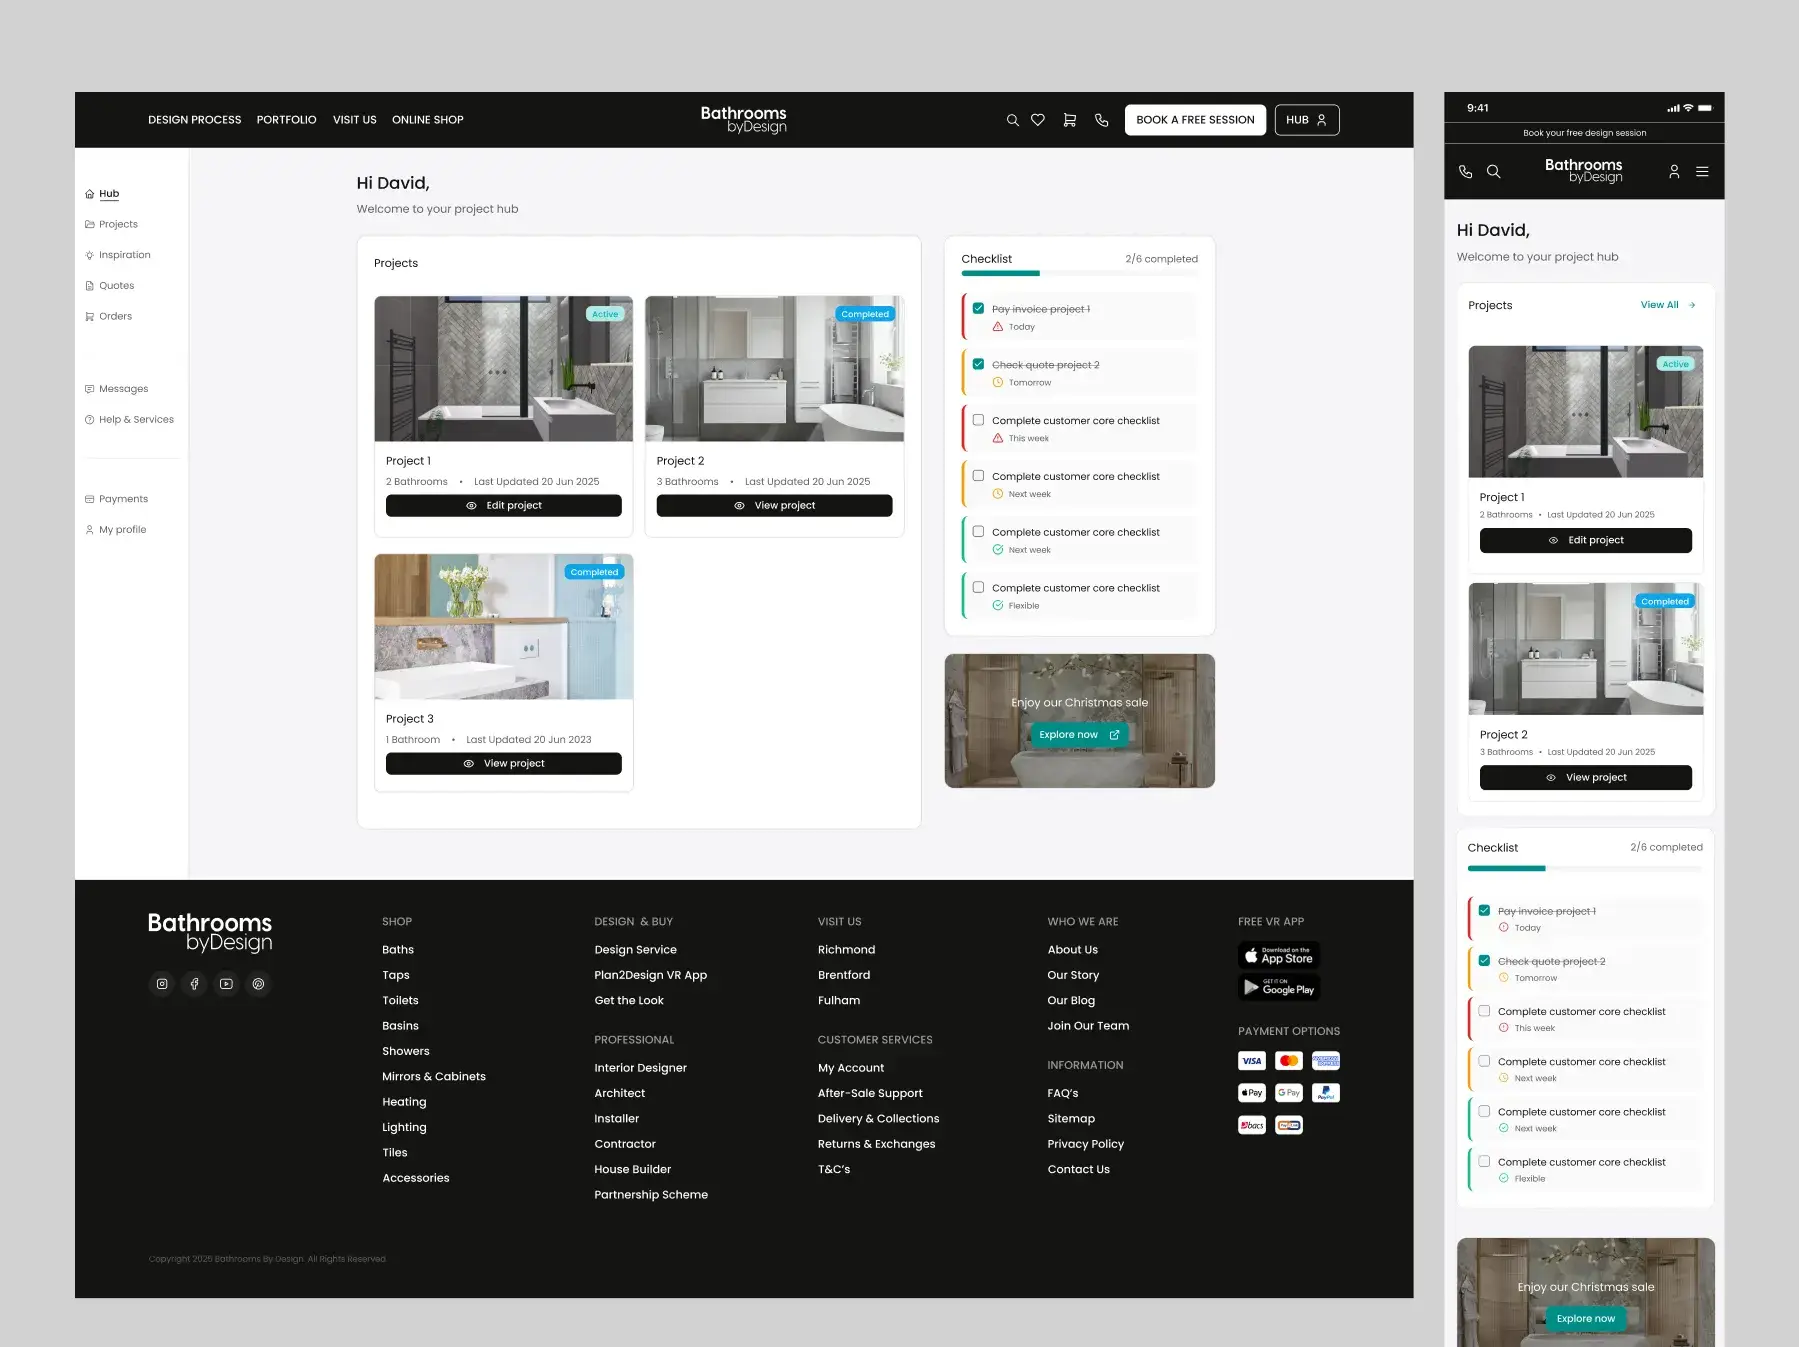Click the mobile header user account icon
The height and width of the screenshot is (1347, 1799).
click(1674, 172)
